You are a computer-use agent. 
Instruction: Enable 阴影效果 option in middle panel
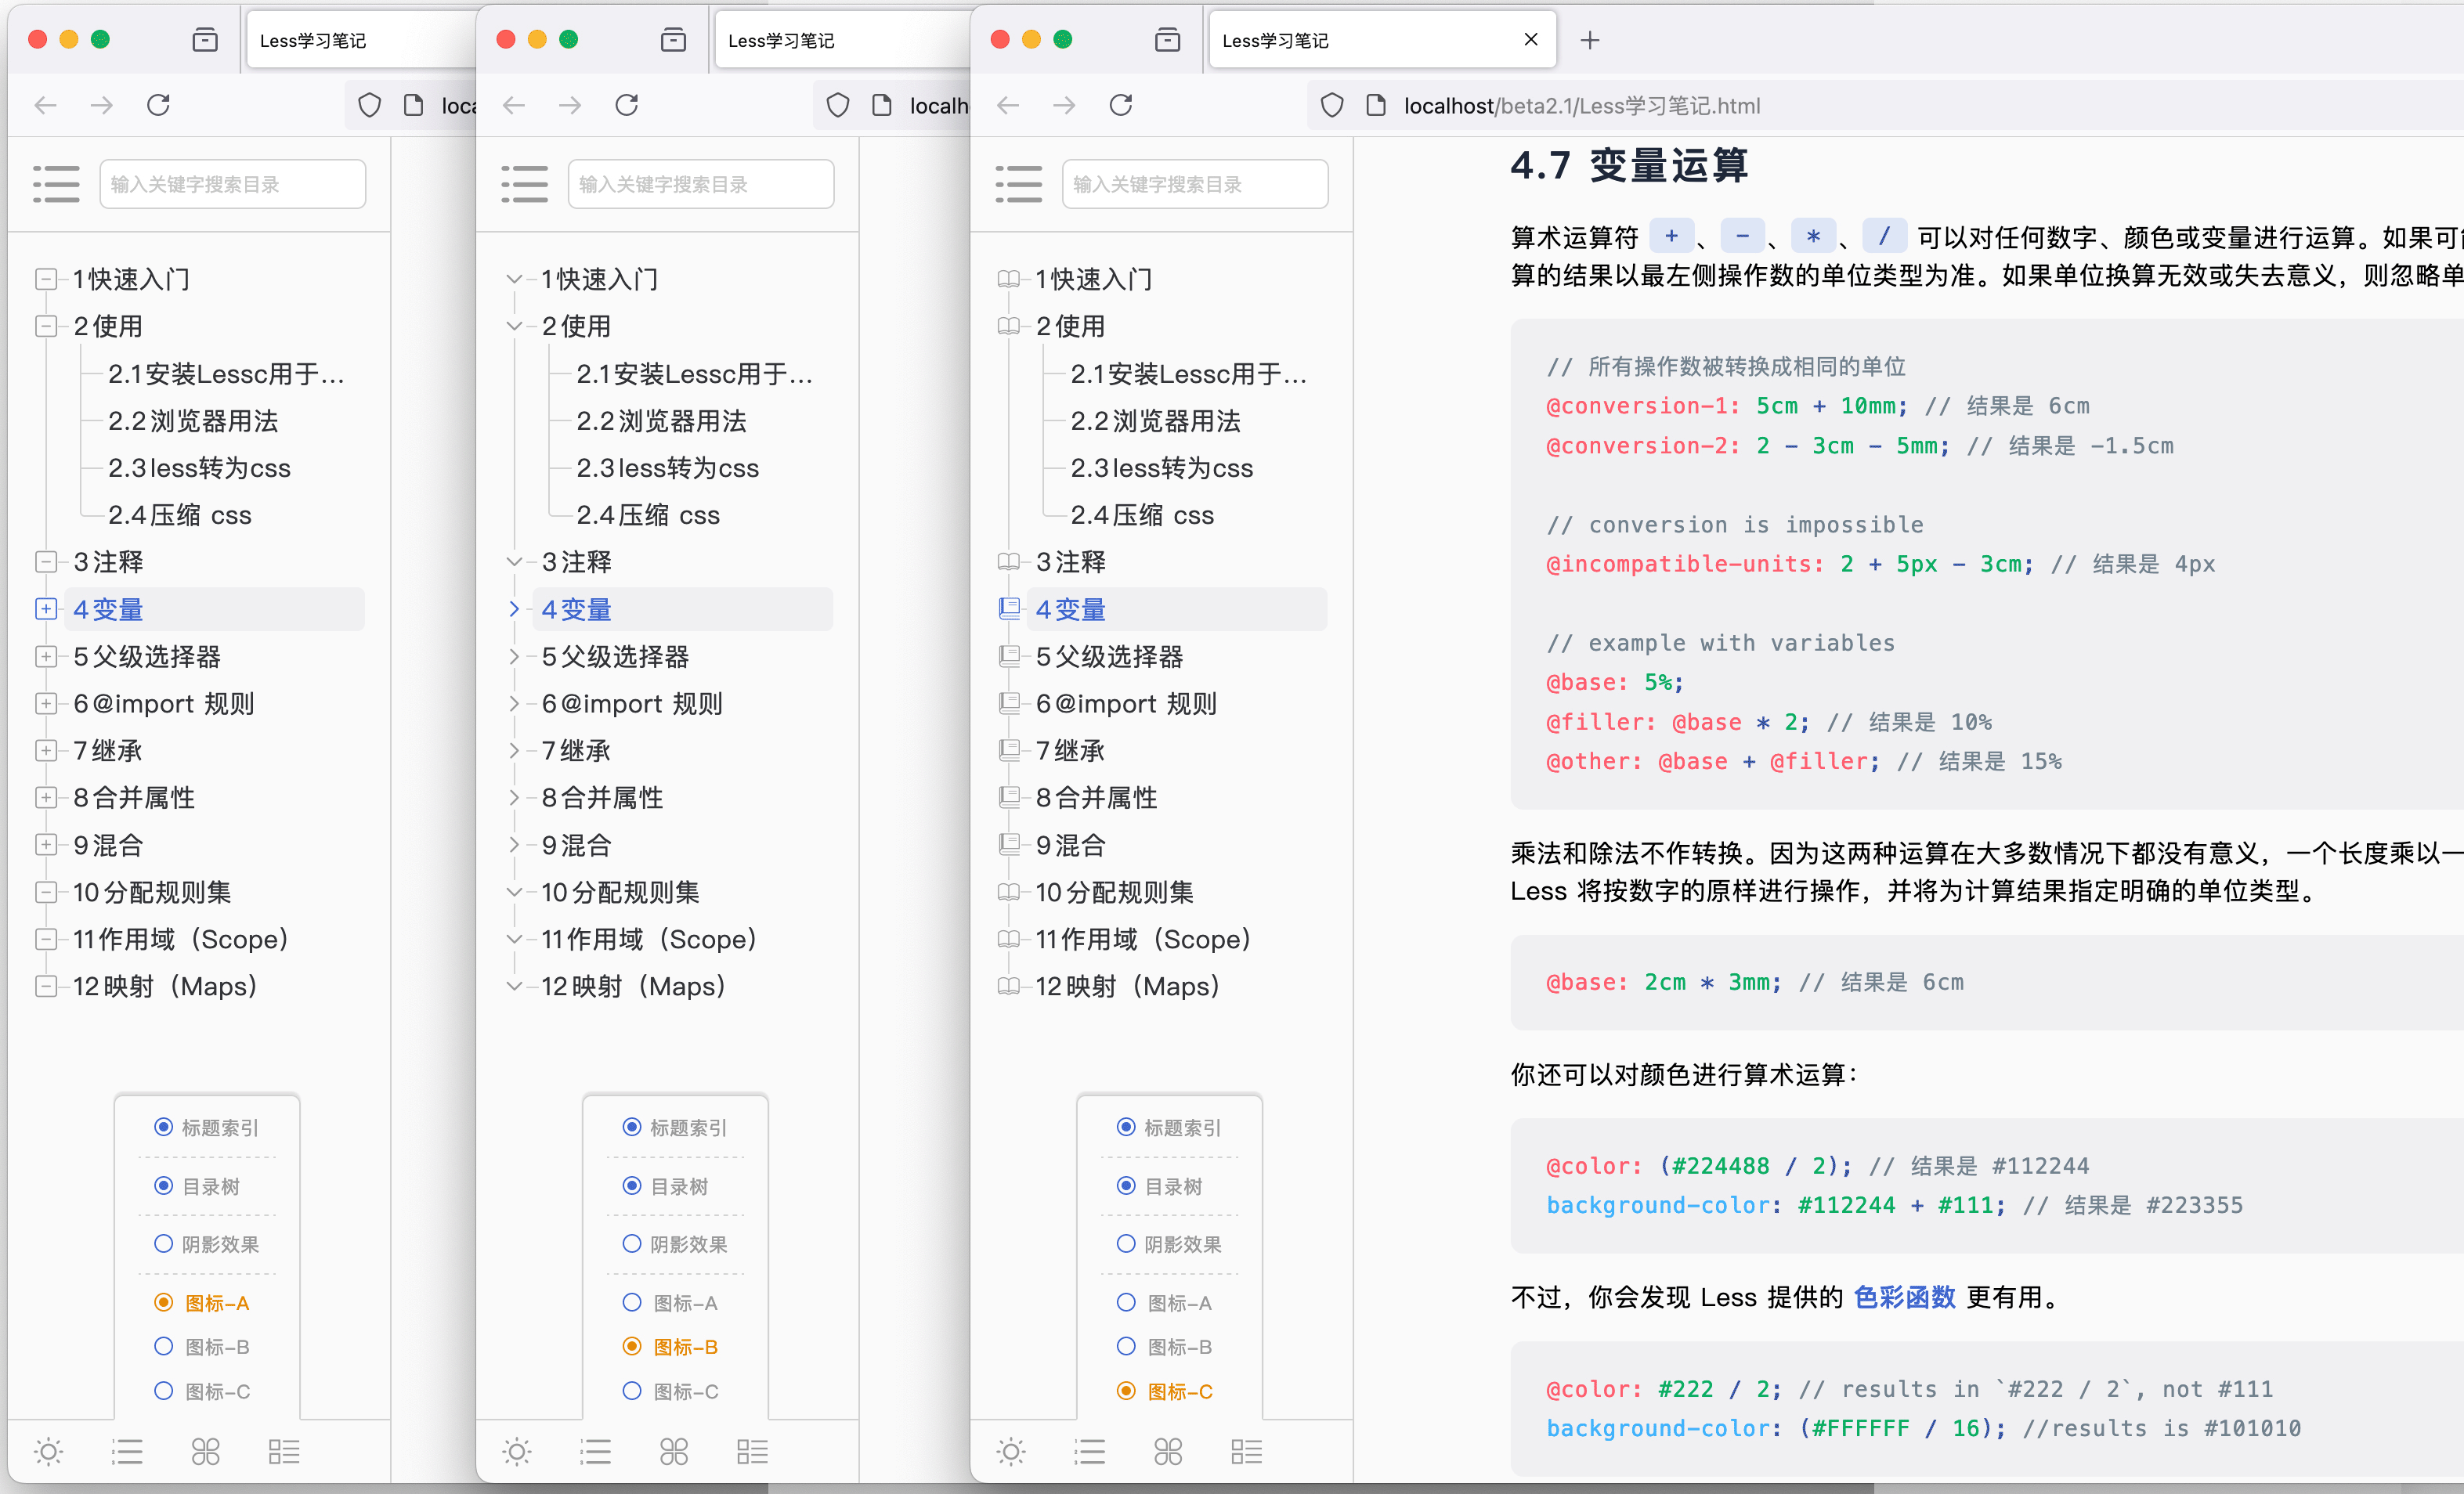tap(632, 1243)
